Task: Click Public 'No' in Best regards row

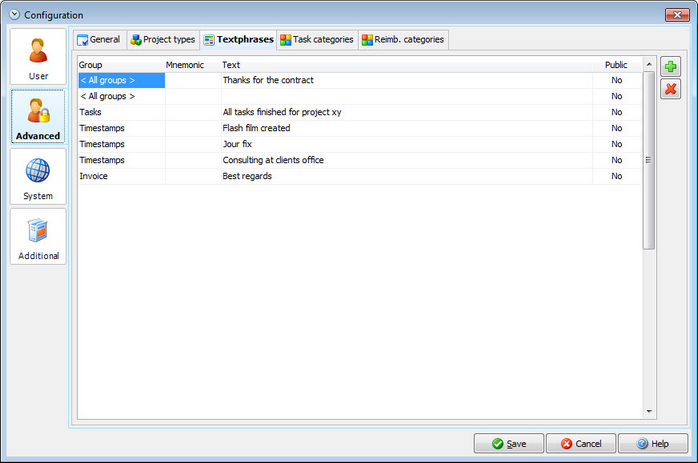Action: [617, 176]
